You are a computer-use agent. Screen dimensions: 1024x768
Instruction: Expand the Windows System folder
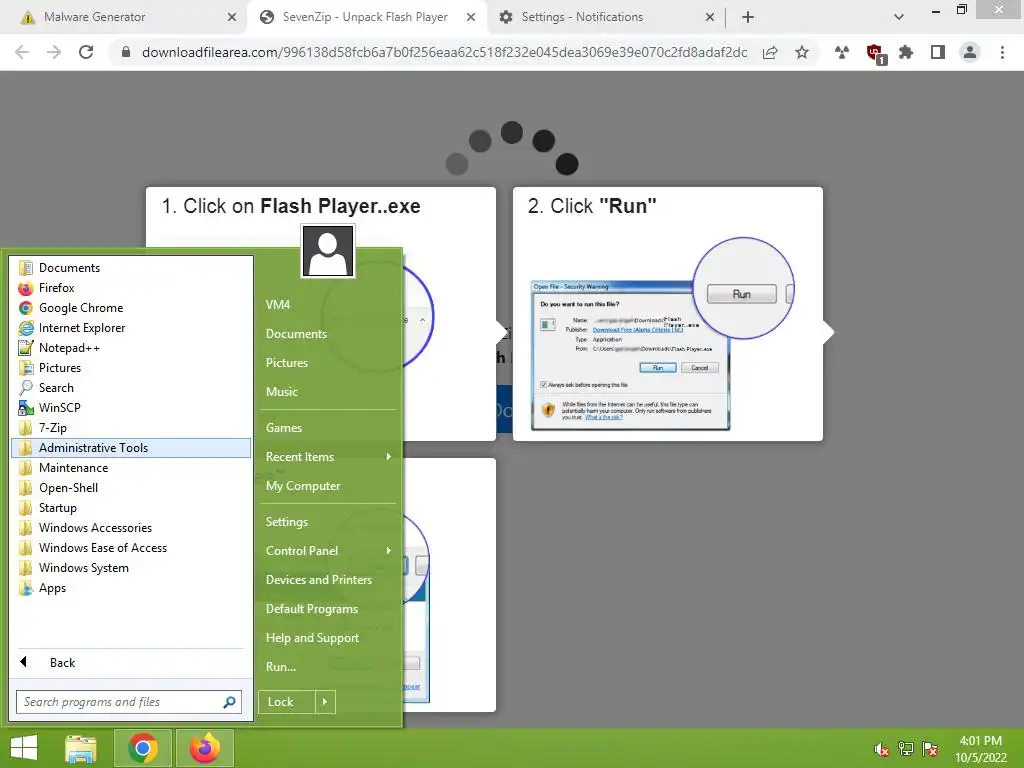coord(131,568)
